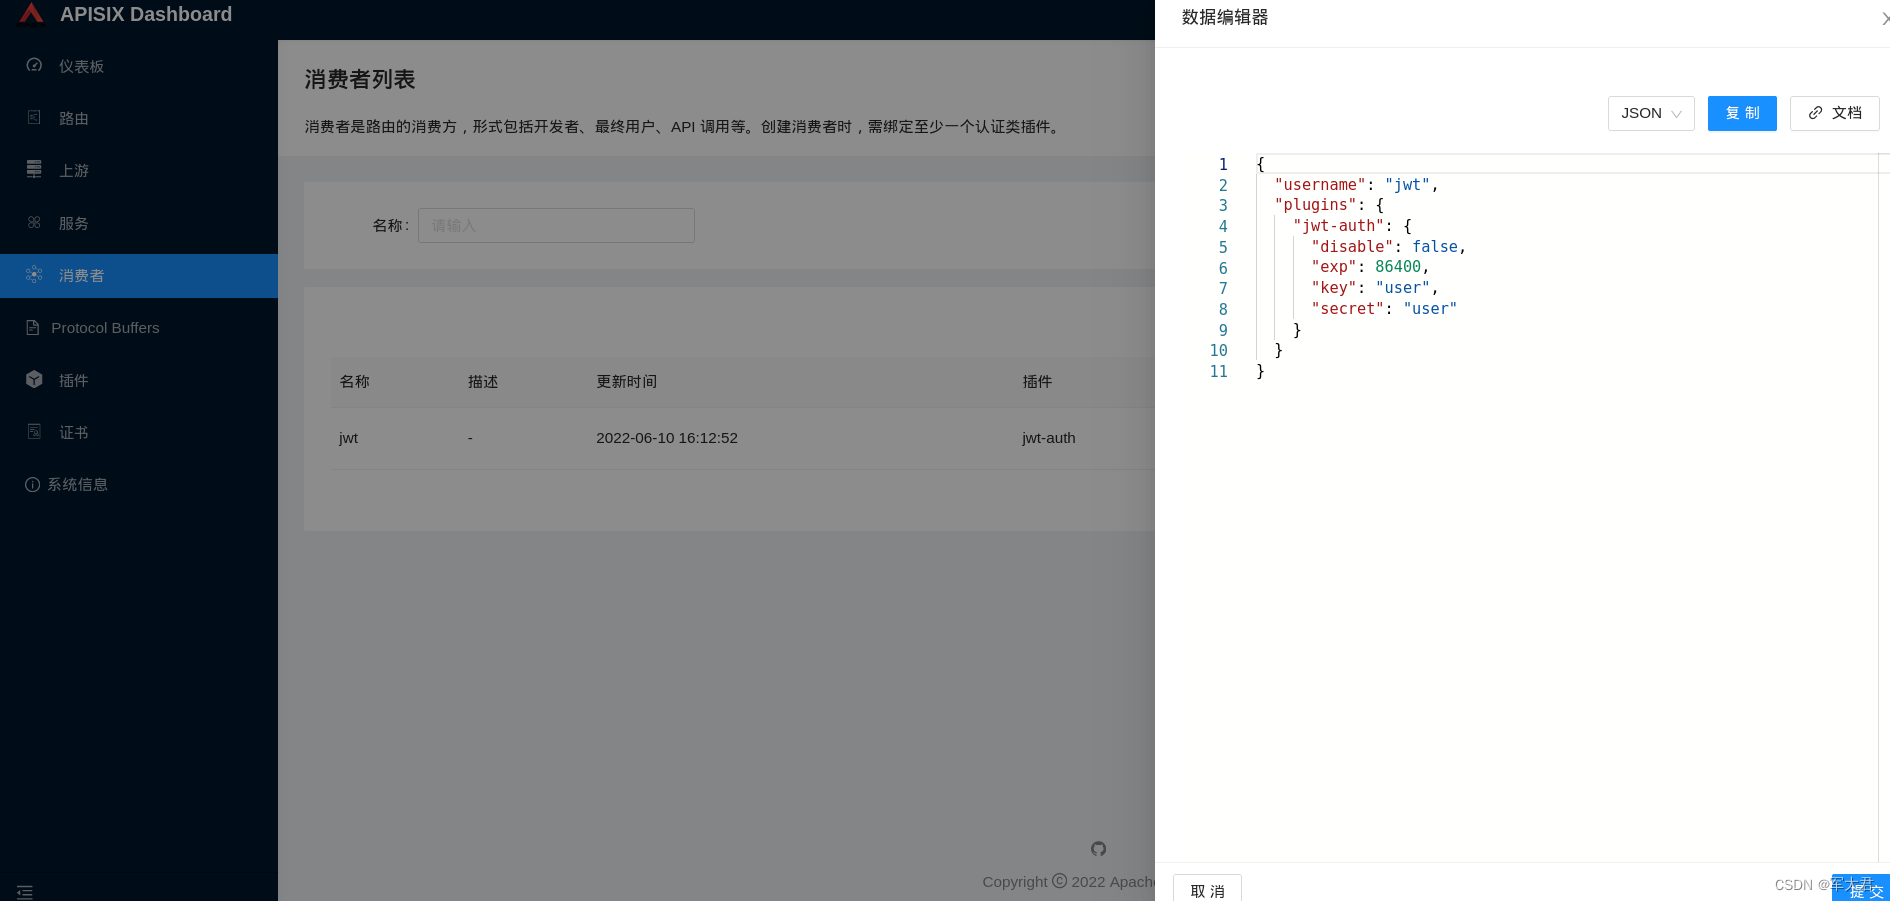Screen dimensions: 1890x901
Task: Open the GitHub icon in footer
Action: [x=1098, y=848]
